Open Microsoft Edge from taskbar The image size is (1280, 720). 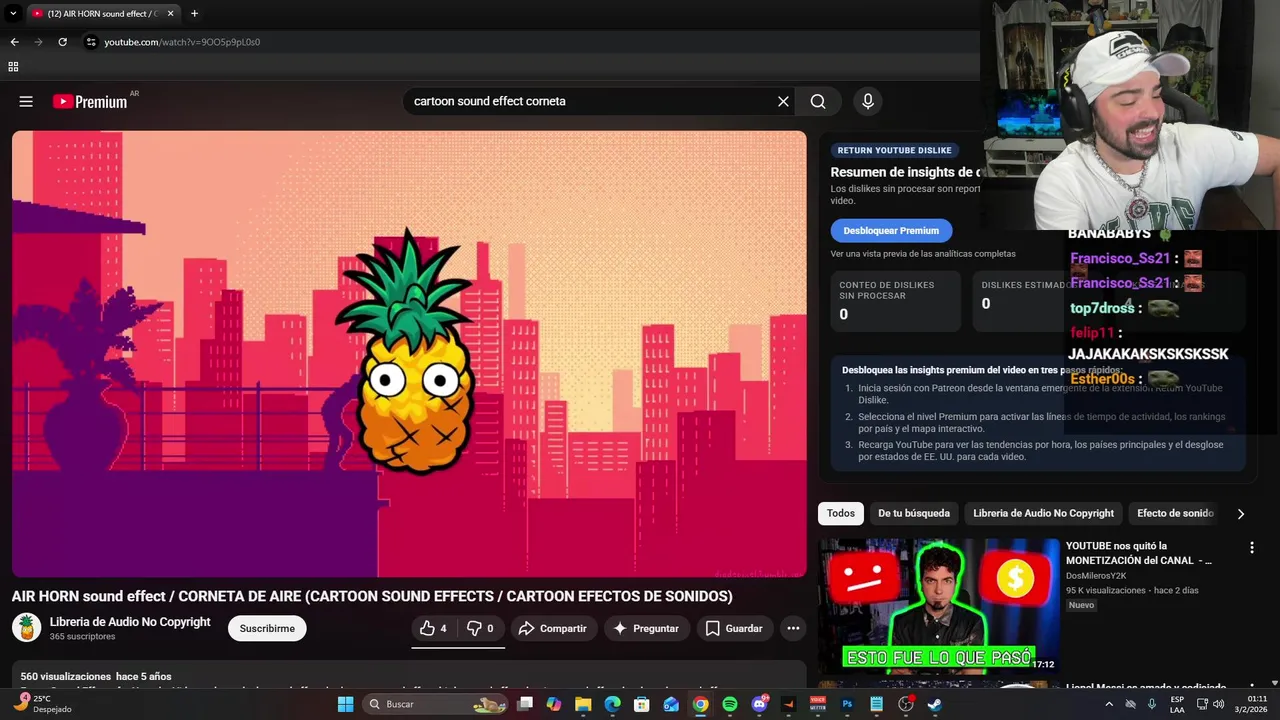click(612, 704)
